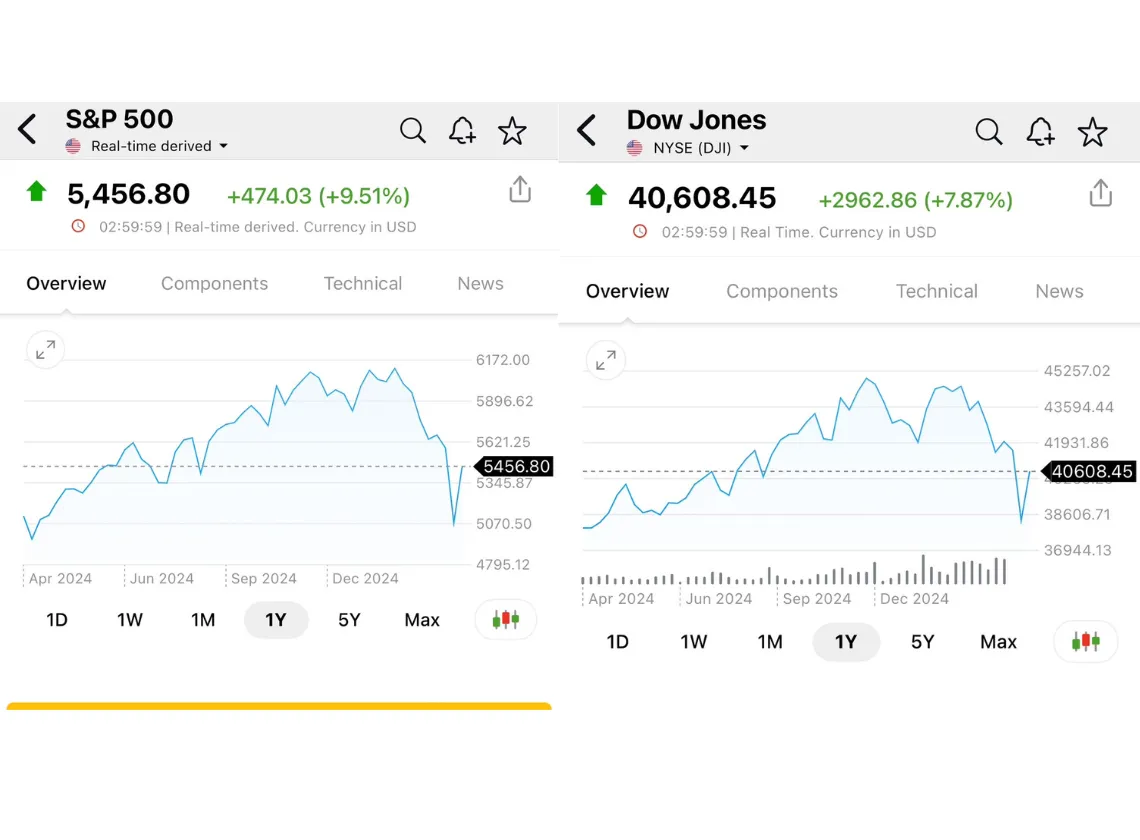
Task: Click the +474.03 (+9.51%) change value
Action: click(x=318, y=196)
